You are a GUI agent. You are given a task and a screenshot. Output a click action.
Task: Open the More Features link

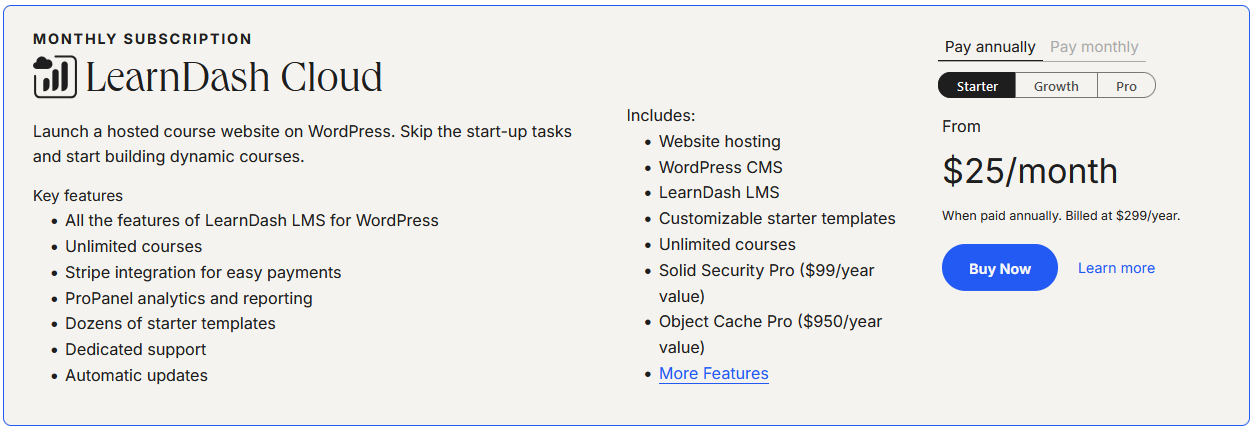714,374
